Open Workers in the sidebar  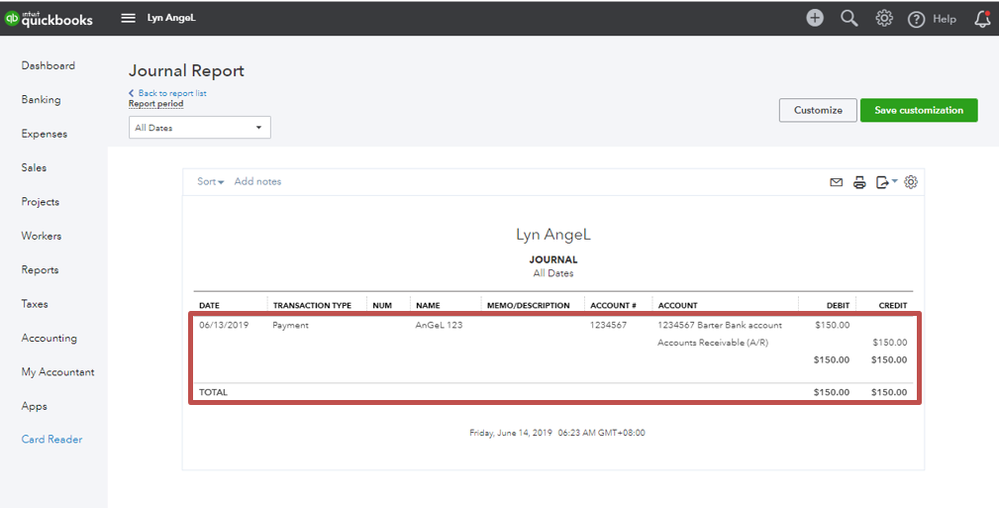(41, 236)
